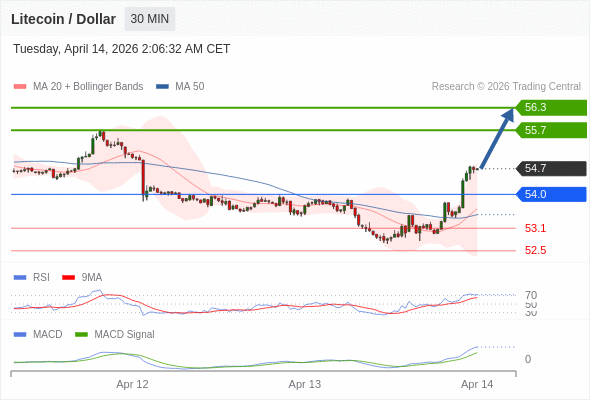Click the RSI 70 level label
The height and width of the screenshot is (400, 590).
tap(531, 295)
